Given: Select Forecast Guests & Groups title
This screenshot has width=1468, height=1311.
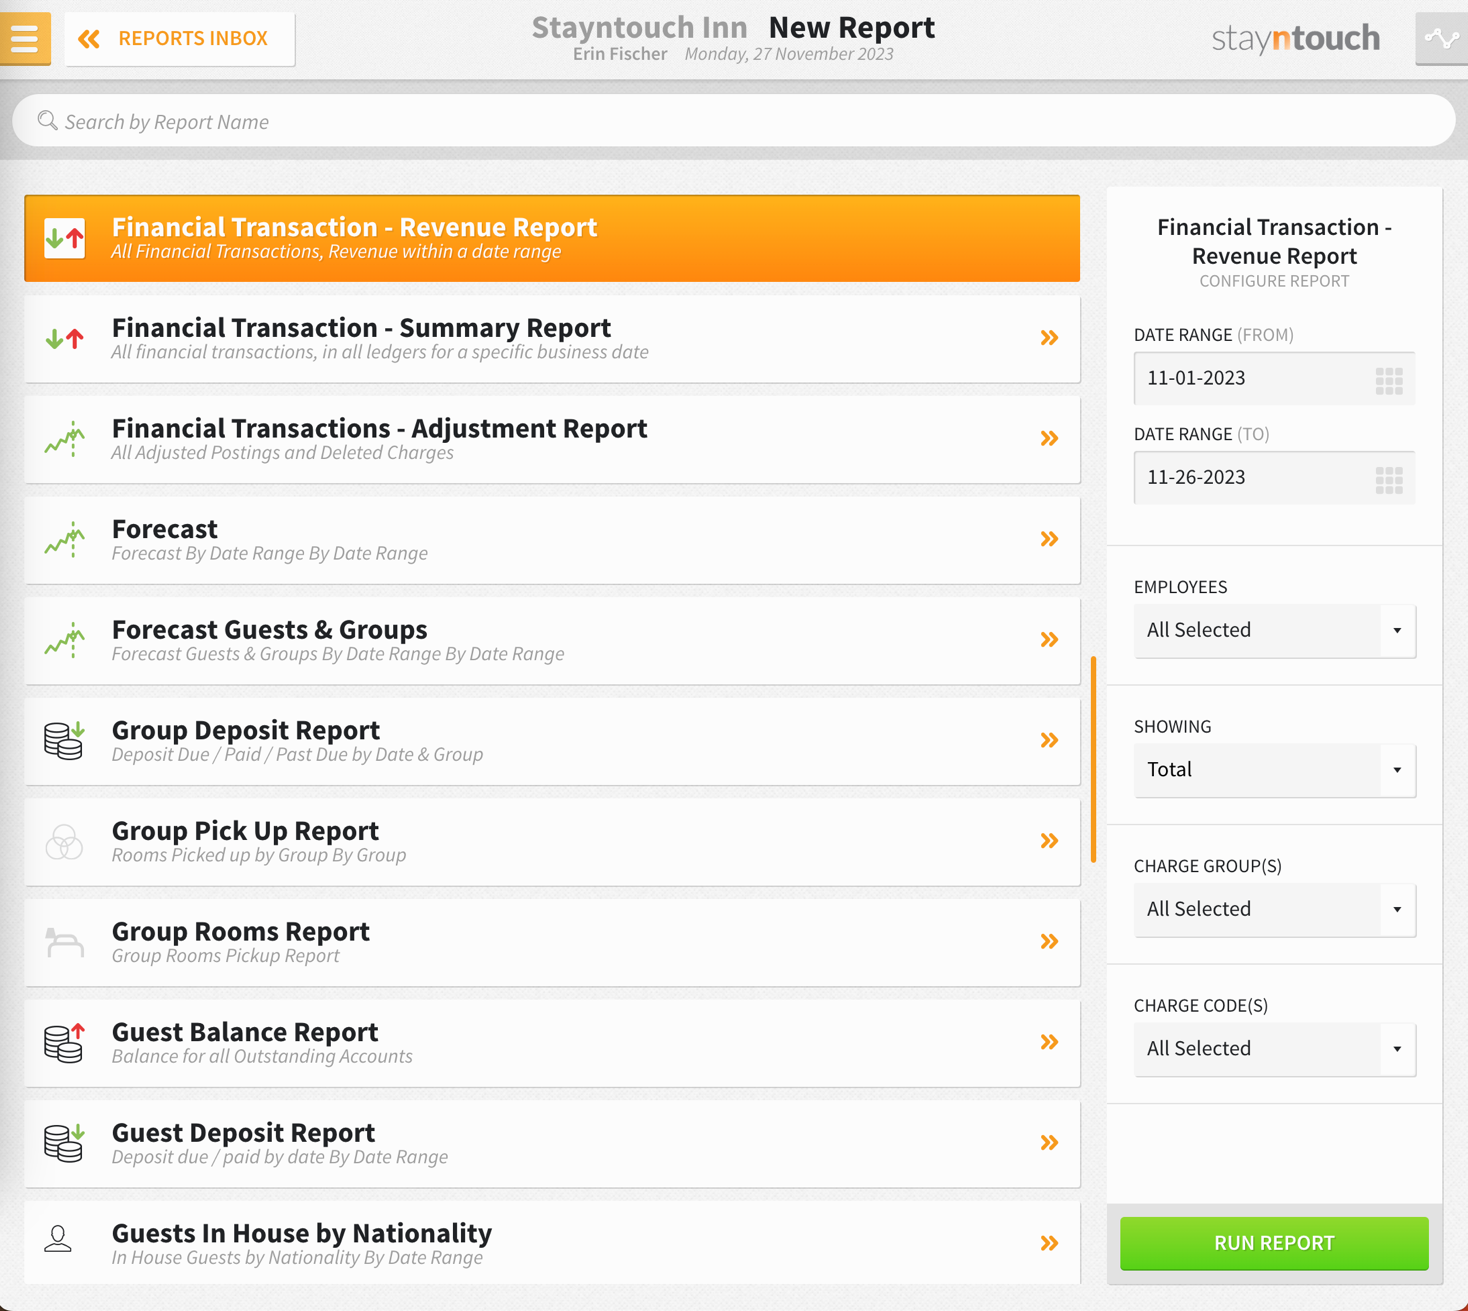Looking at the screenshot, I should pyautogui.click(x=269, y=630).
